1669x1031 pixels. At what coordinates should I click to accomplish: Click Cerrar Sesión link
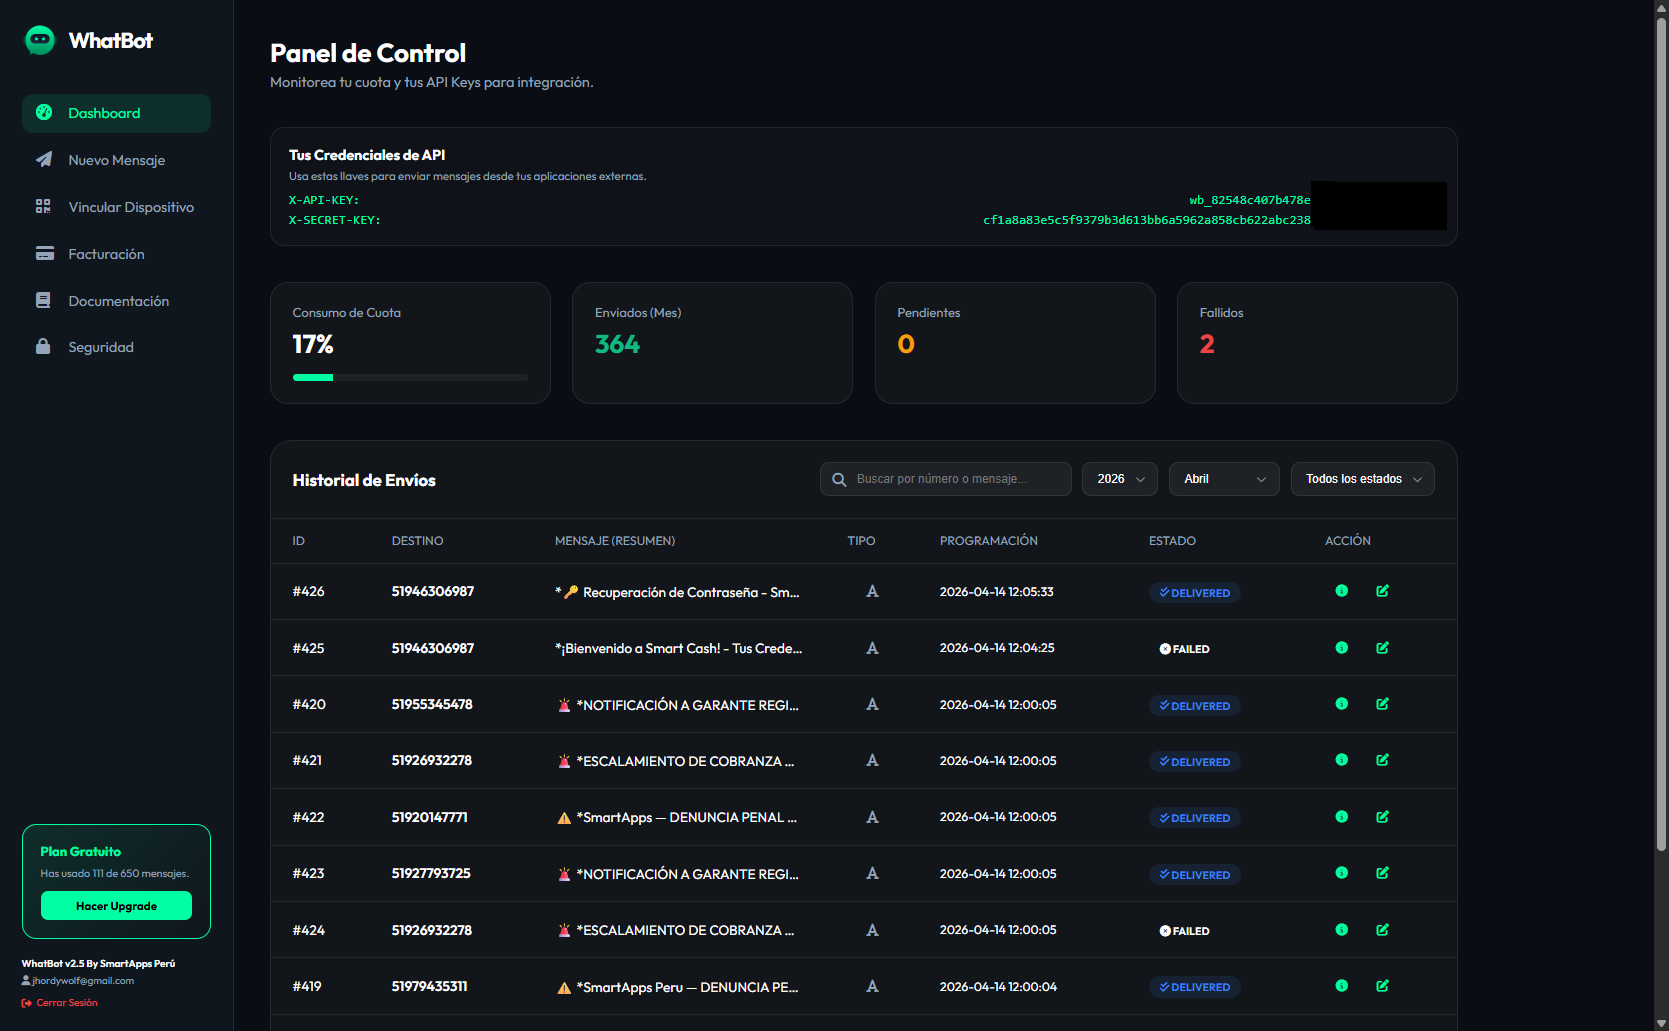coord(60,1003)
